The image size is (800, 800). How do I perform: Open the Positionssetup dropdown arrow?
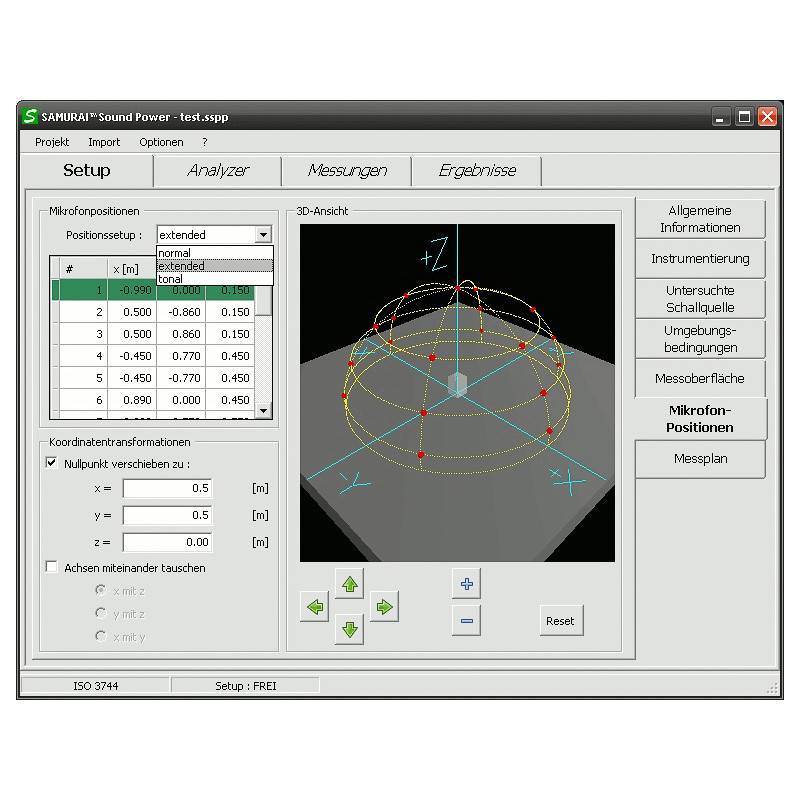coord(263,235)
